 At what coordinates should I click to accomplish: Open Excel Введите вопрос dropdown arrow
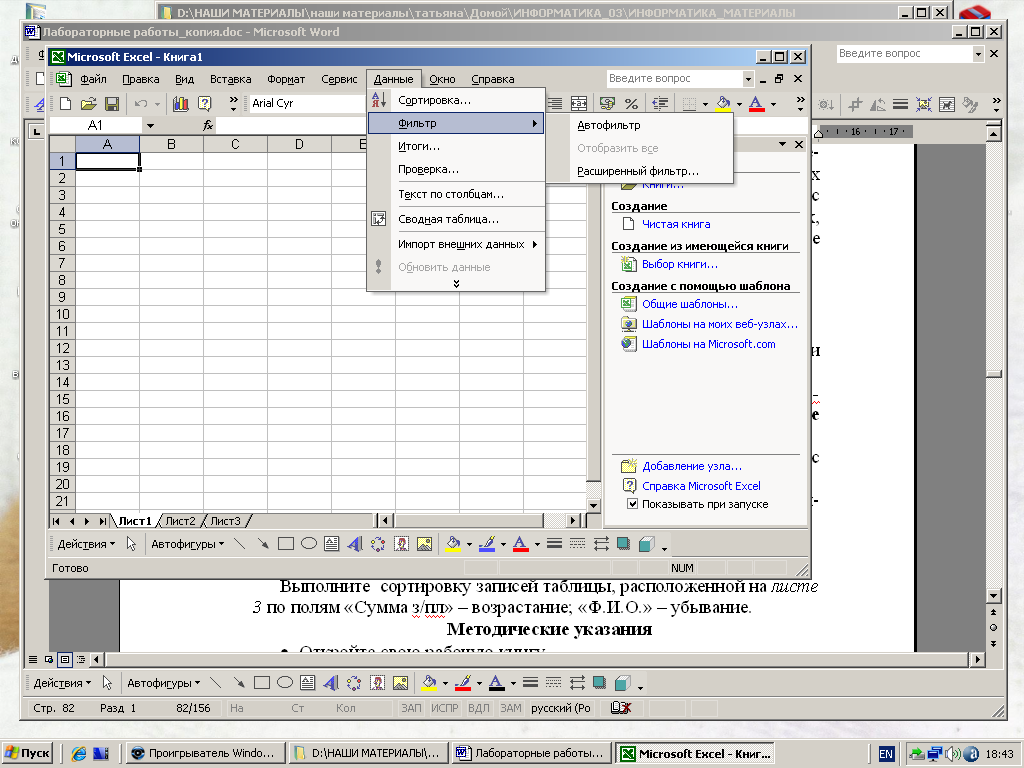[748, 78]
